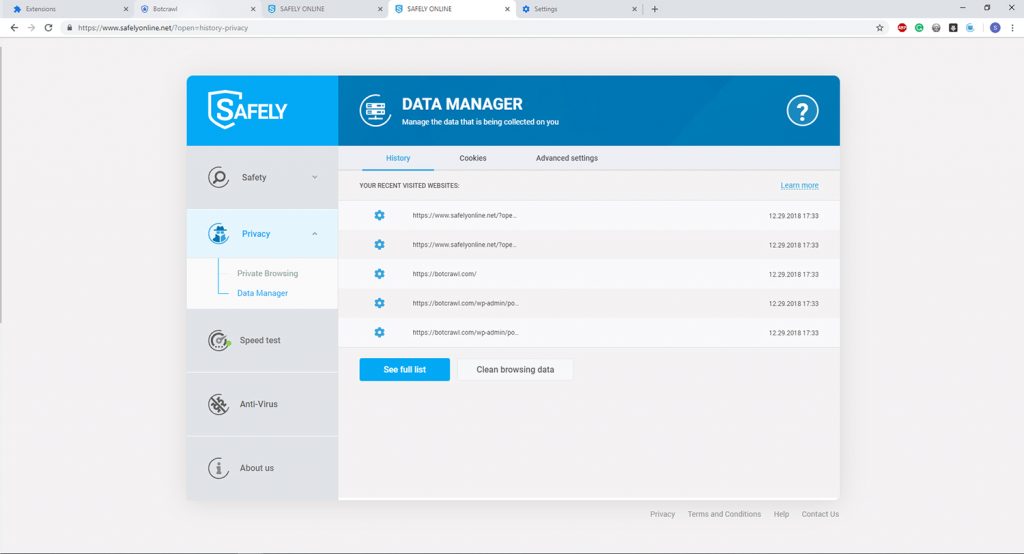Click the About us info icon
The height and width of the screenshot is (554, 1024).
218,468
